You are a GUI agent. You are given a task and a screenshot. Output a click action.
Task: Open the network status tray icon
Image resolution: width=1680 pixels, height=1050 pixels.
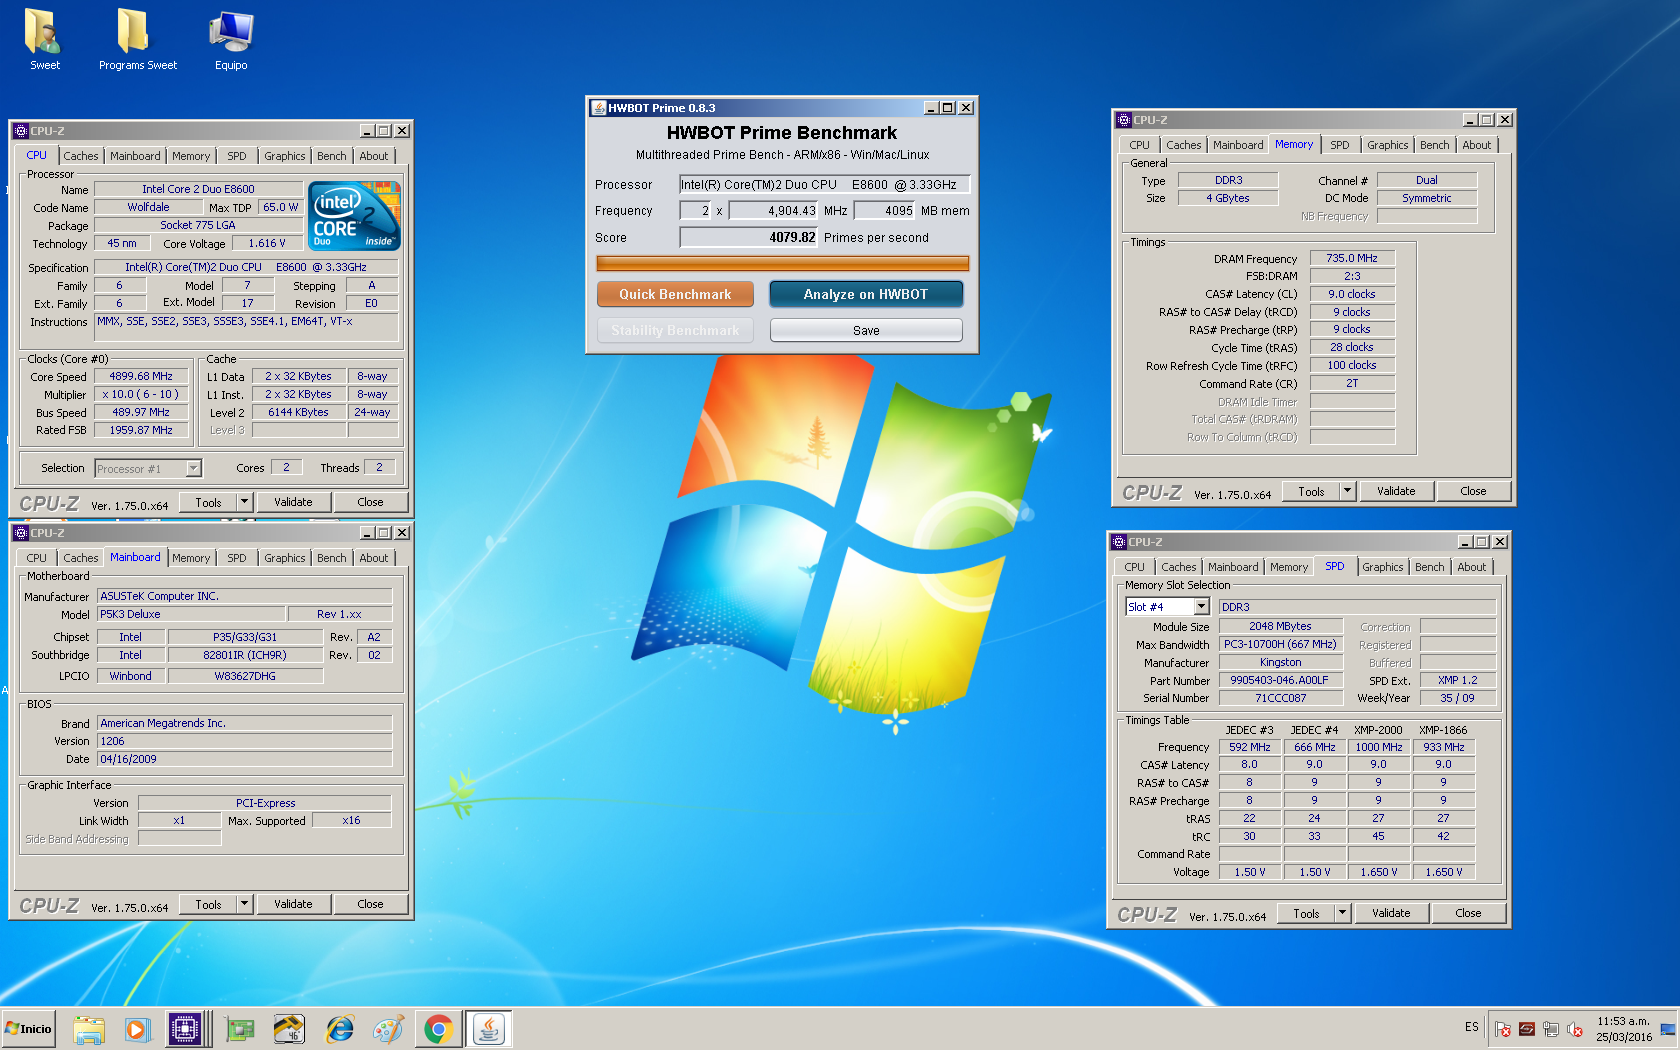click(x=1551, y=1029)
